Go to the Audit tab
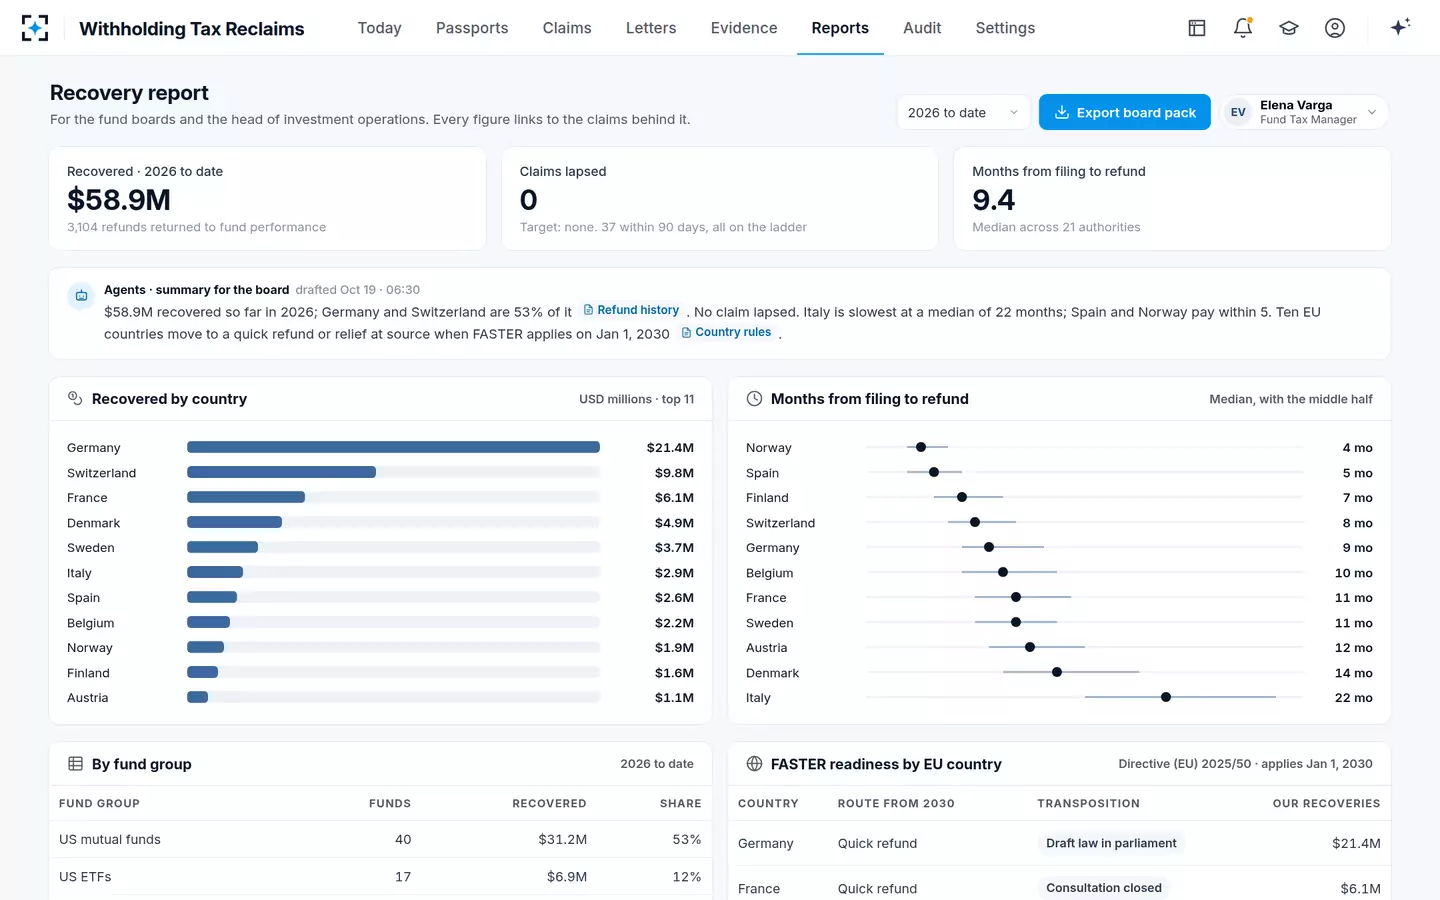The image size is (1440, 900). 922,28
